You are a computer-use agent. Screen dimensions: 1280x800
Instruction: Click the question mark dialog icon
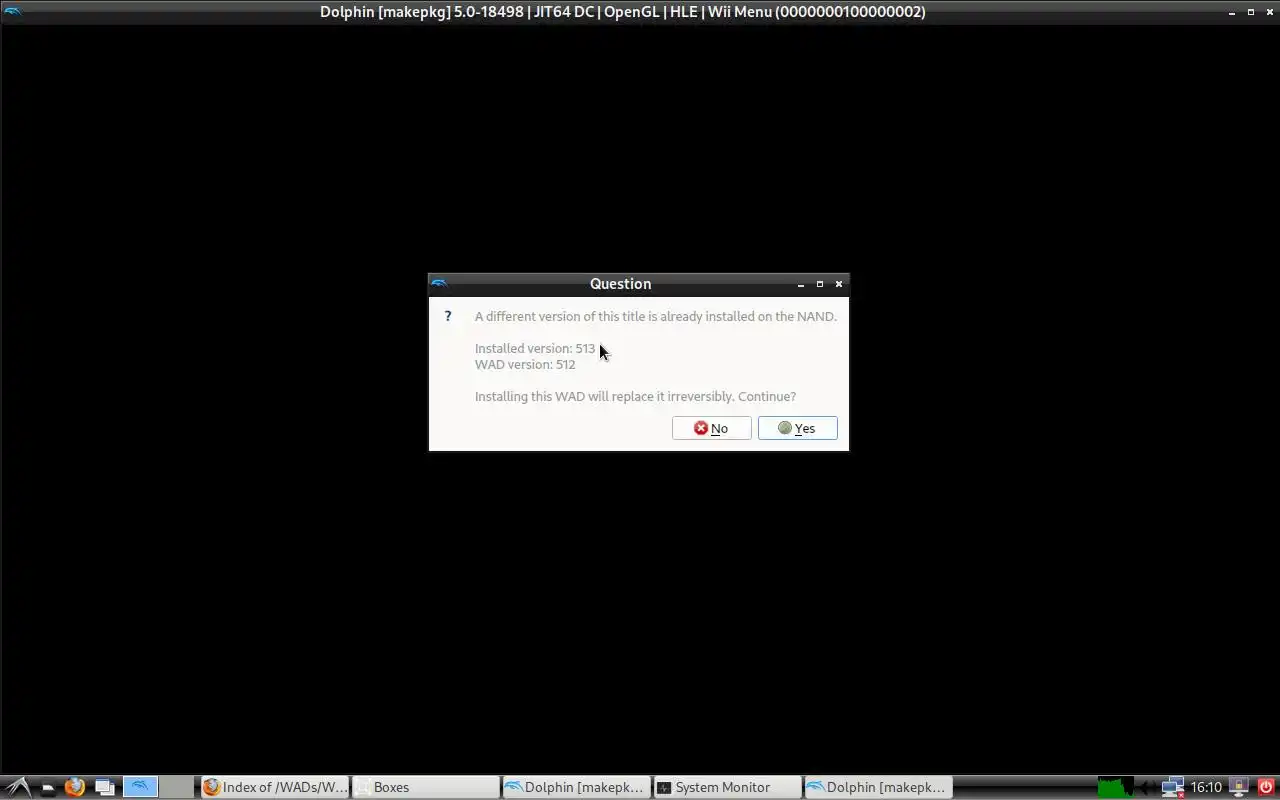[x=448, y=316]
